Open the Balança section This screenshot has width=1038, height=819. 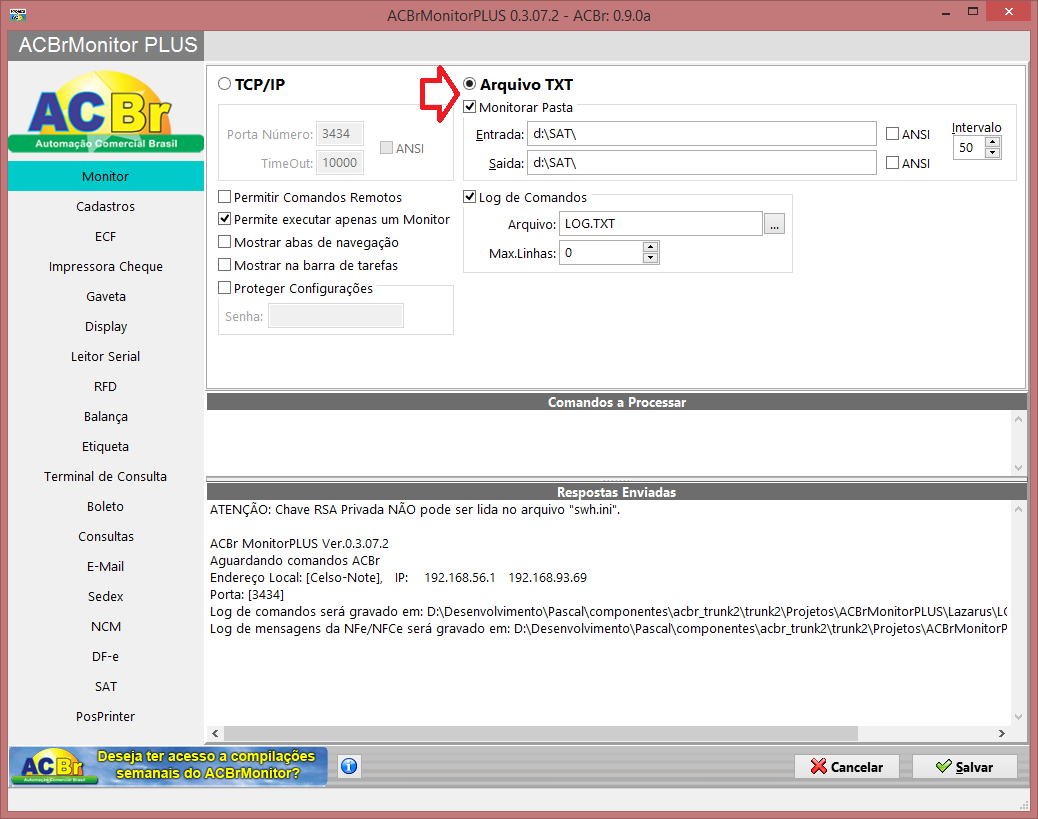106,416
